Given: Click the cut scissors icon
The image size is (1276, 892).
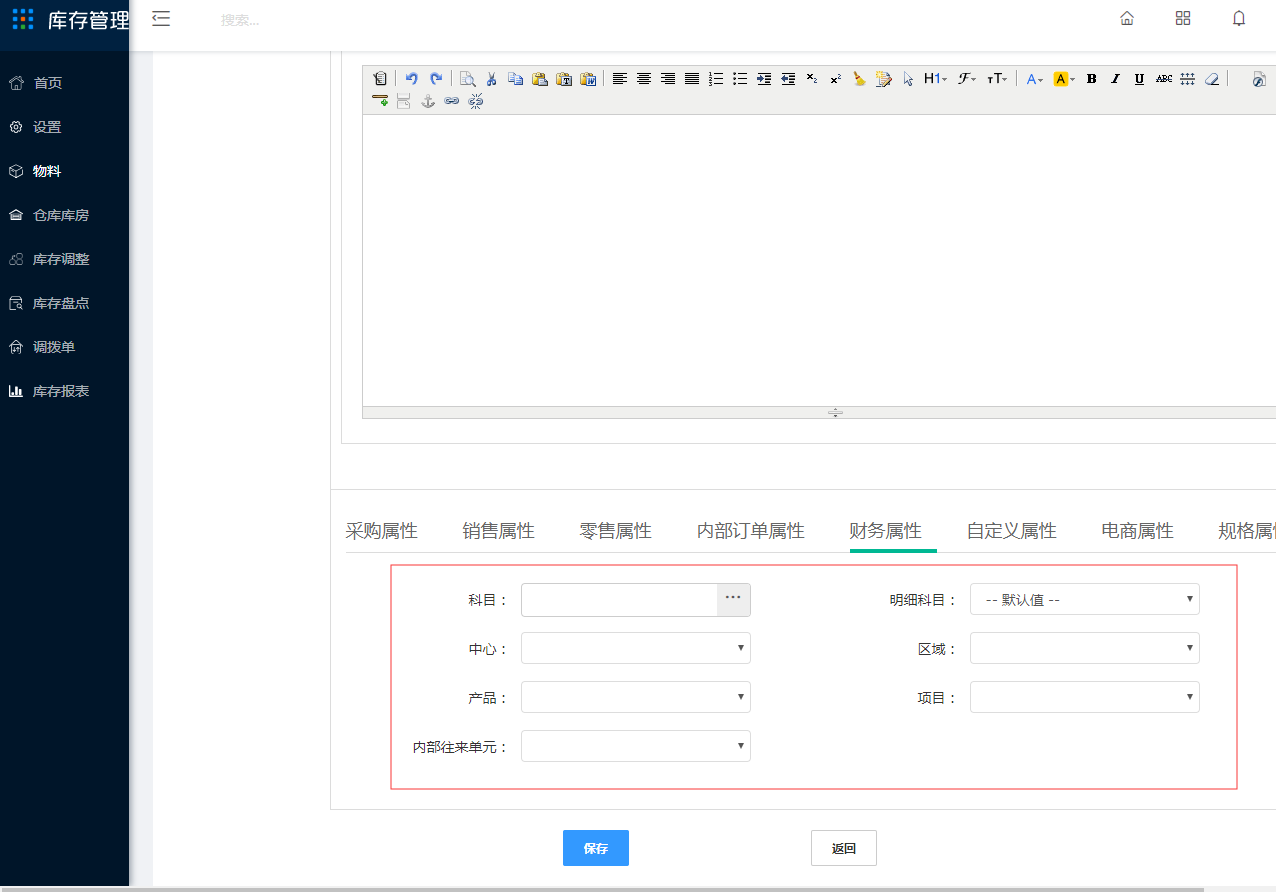Looking at the screenshot, I should coord(491,79).
